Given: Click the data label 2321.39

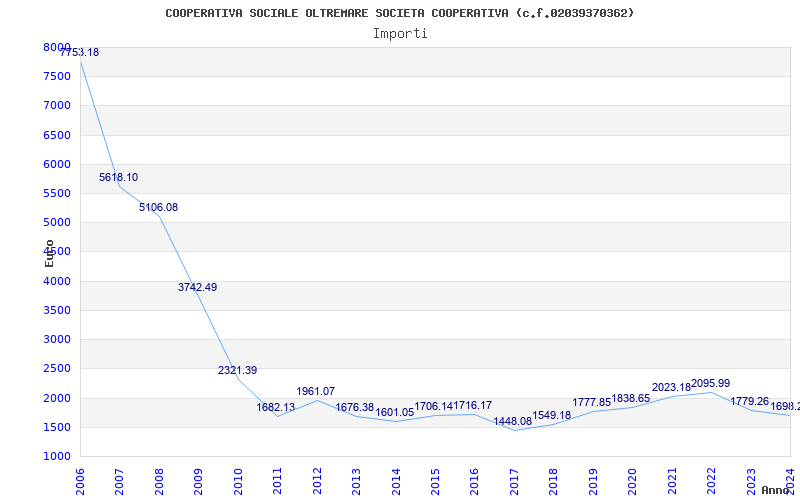Looking at the screenshot, I should click(x=237, y=370).
